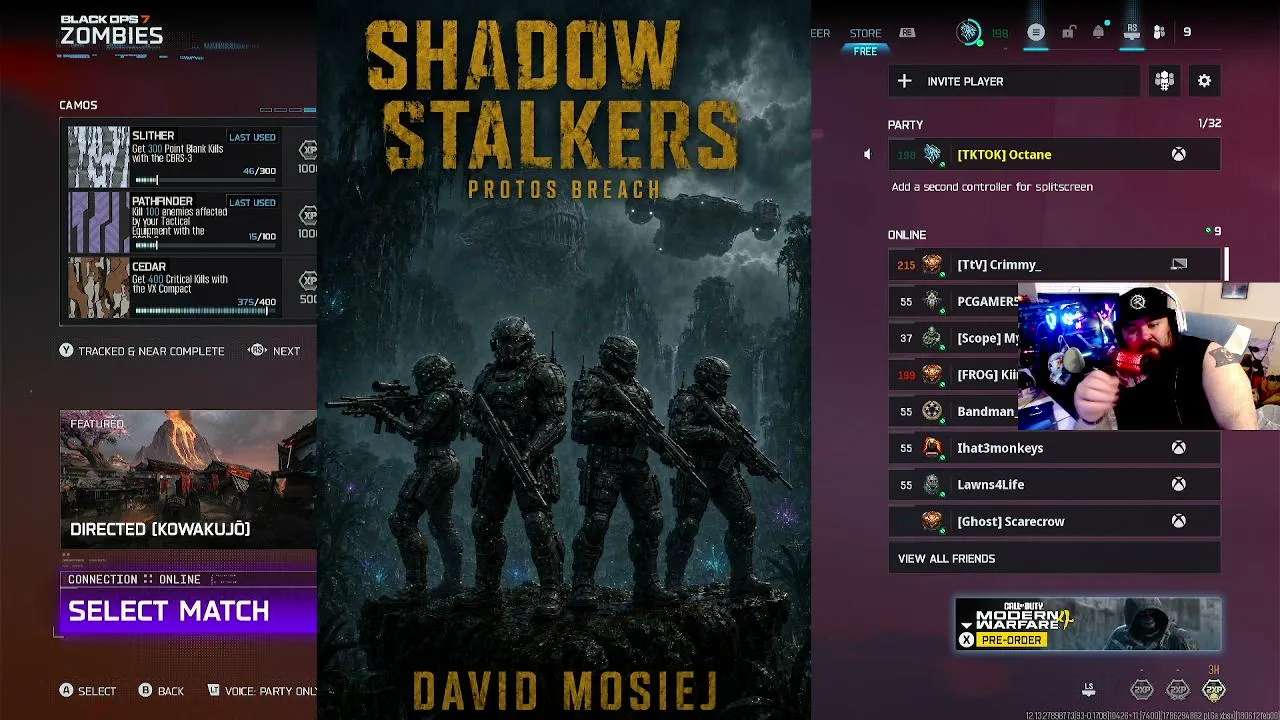The image size is (1280, 720).
Task: Open the Store tab
Action: click(x=865, y=33)
